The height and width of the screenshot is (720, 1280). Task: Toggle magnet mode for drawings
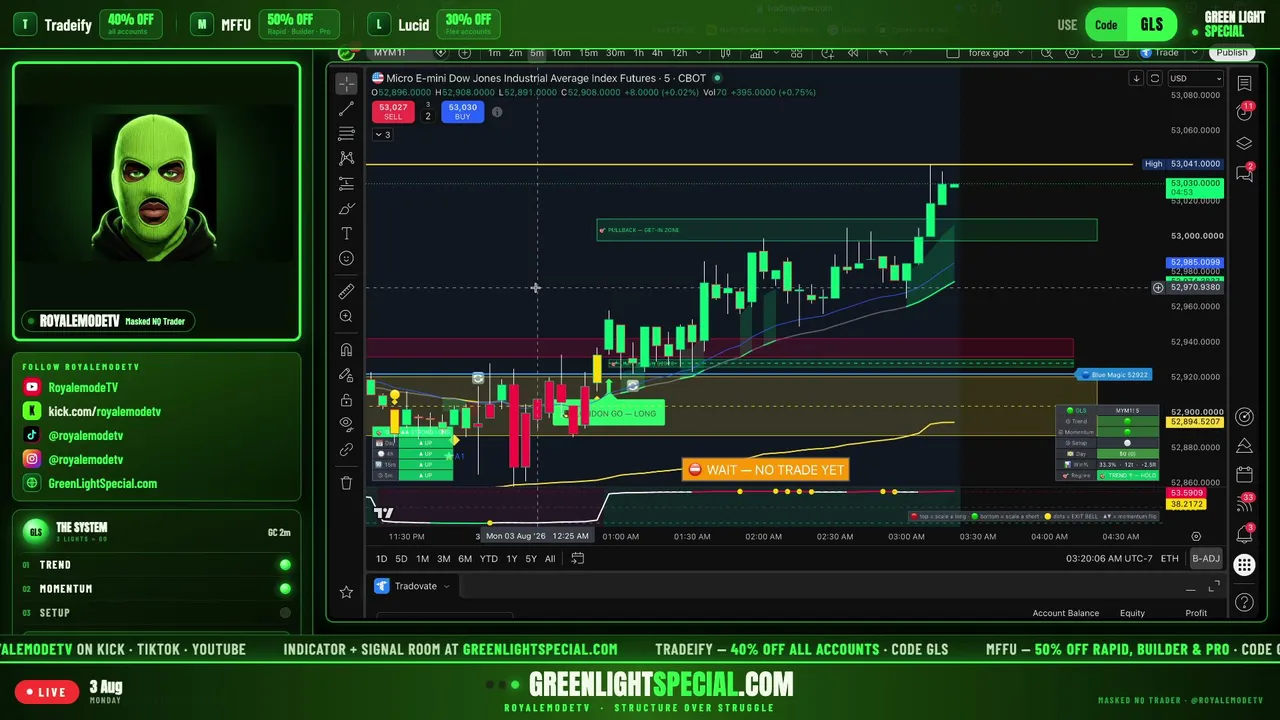coord(347,350)
